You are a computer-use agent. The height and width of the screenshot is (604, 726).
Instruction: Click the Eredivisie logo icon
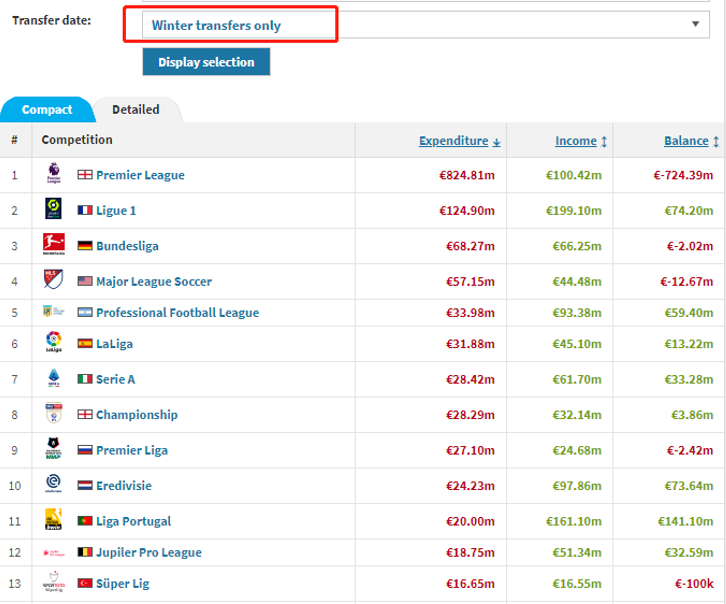pyautogui.click(x=53, y=483)
